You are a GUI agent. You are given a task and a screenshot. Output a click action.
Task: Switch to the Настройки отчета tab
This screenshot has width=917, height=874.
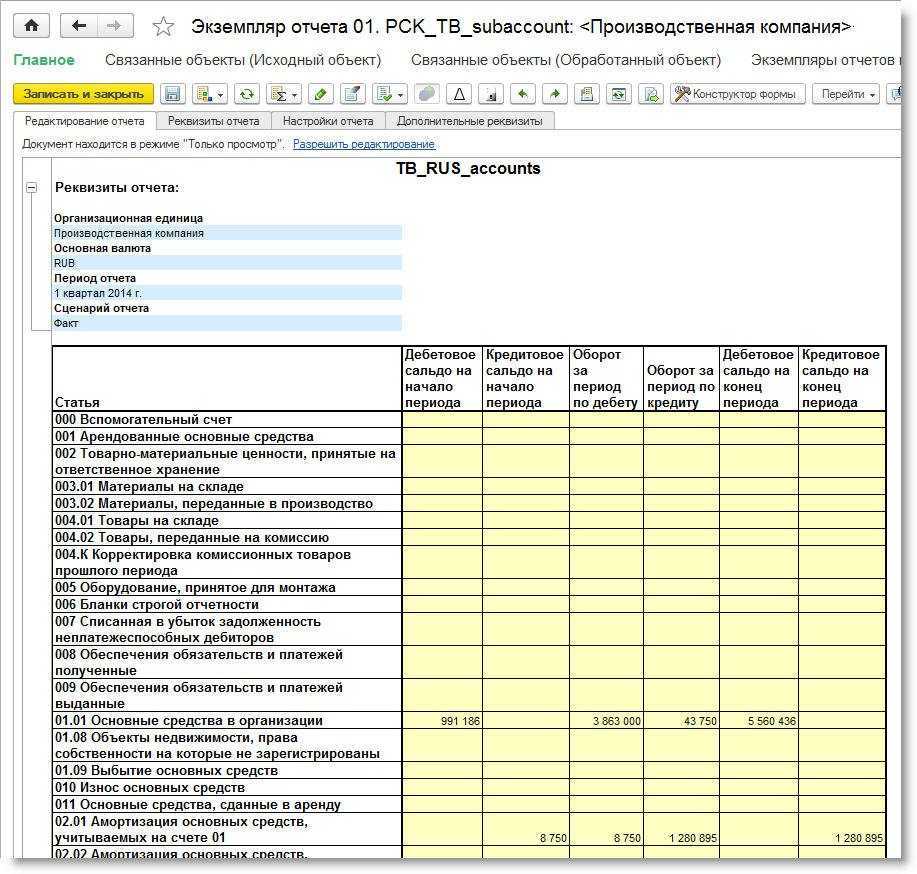click(x=328, y=121)
